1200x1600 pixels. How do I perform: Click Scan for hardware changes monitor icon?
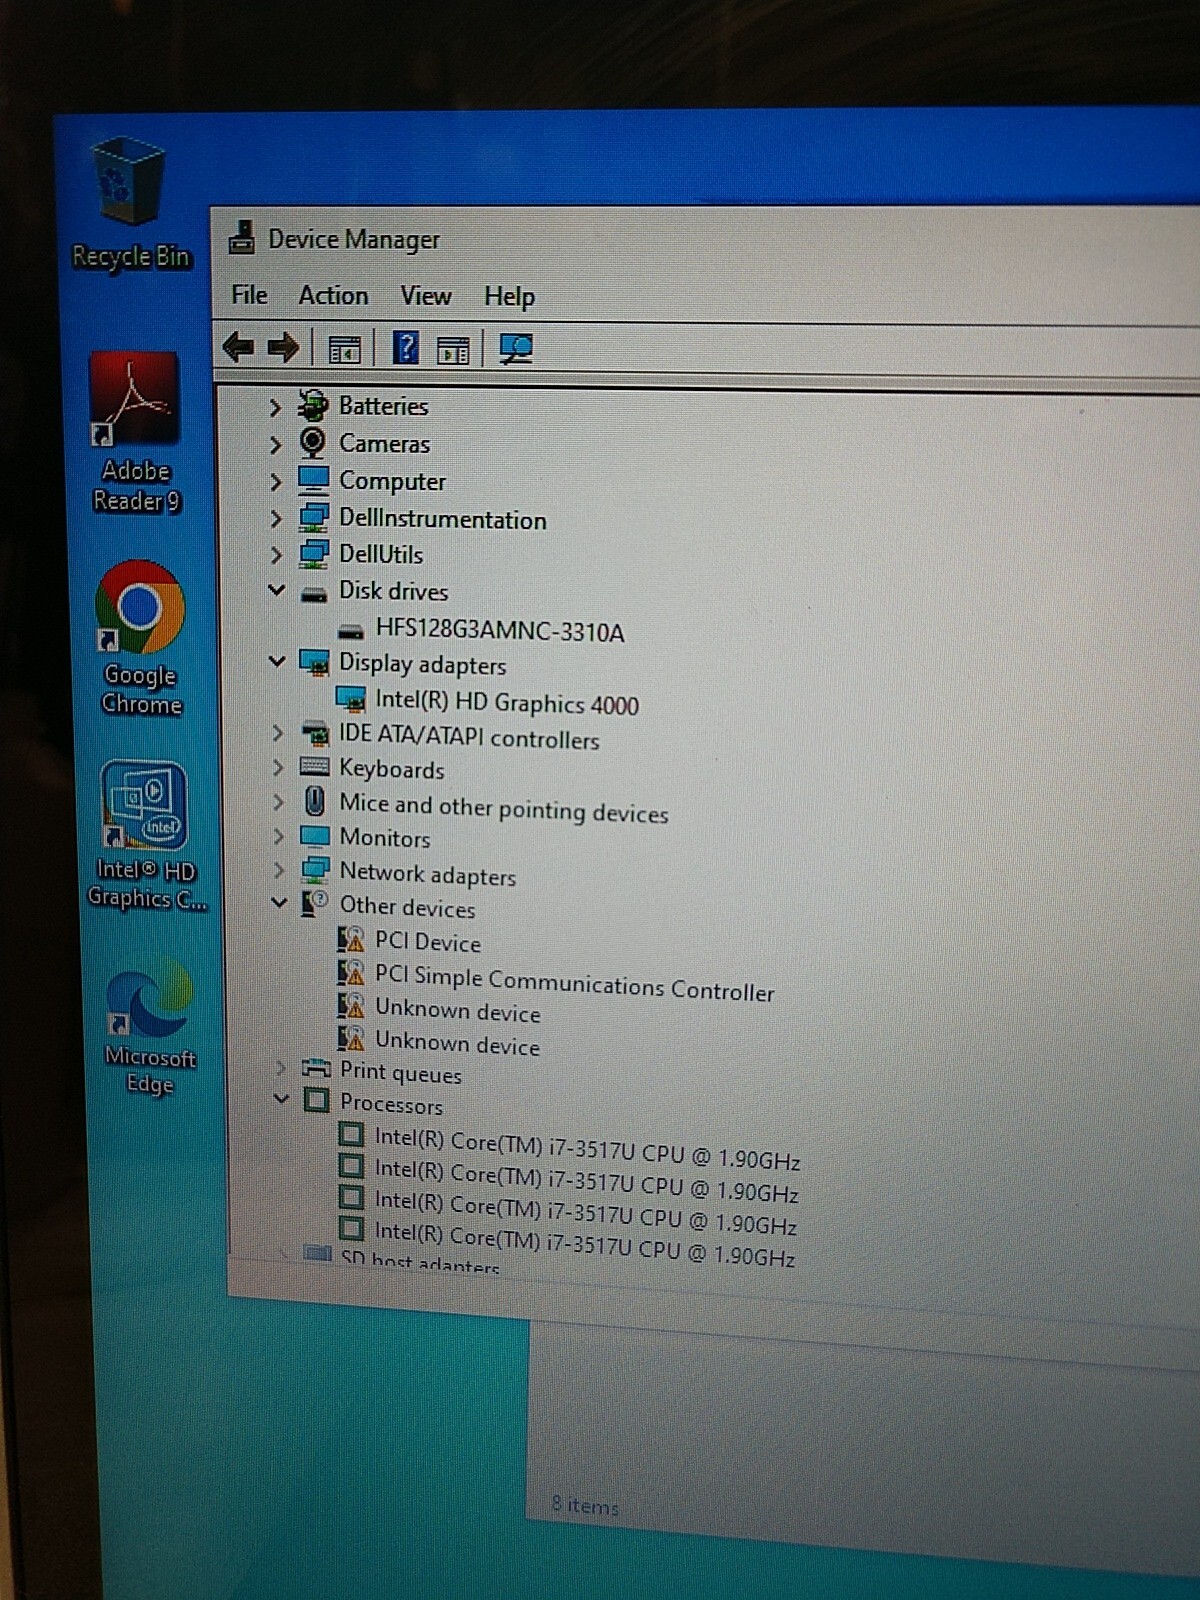pos(516,349)
